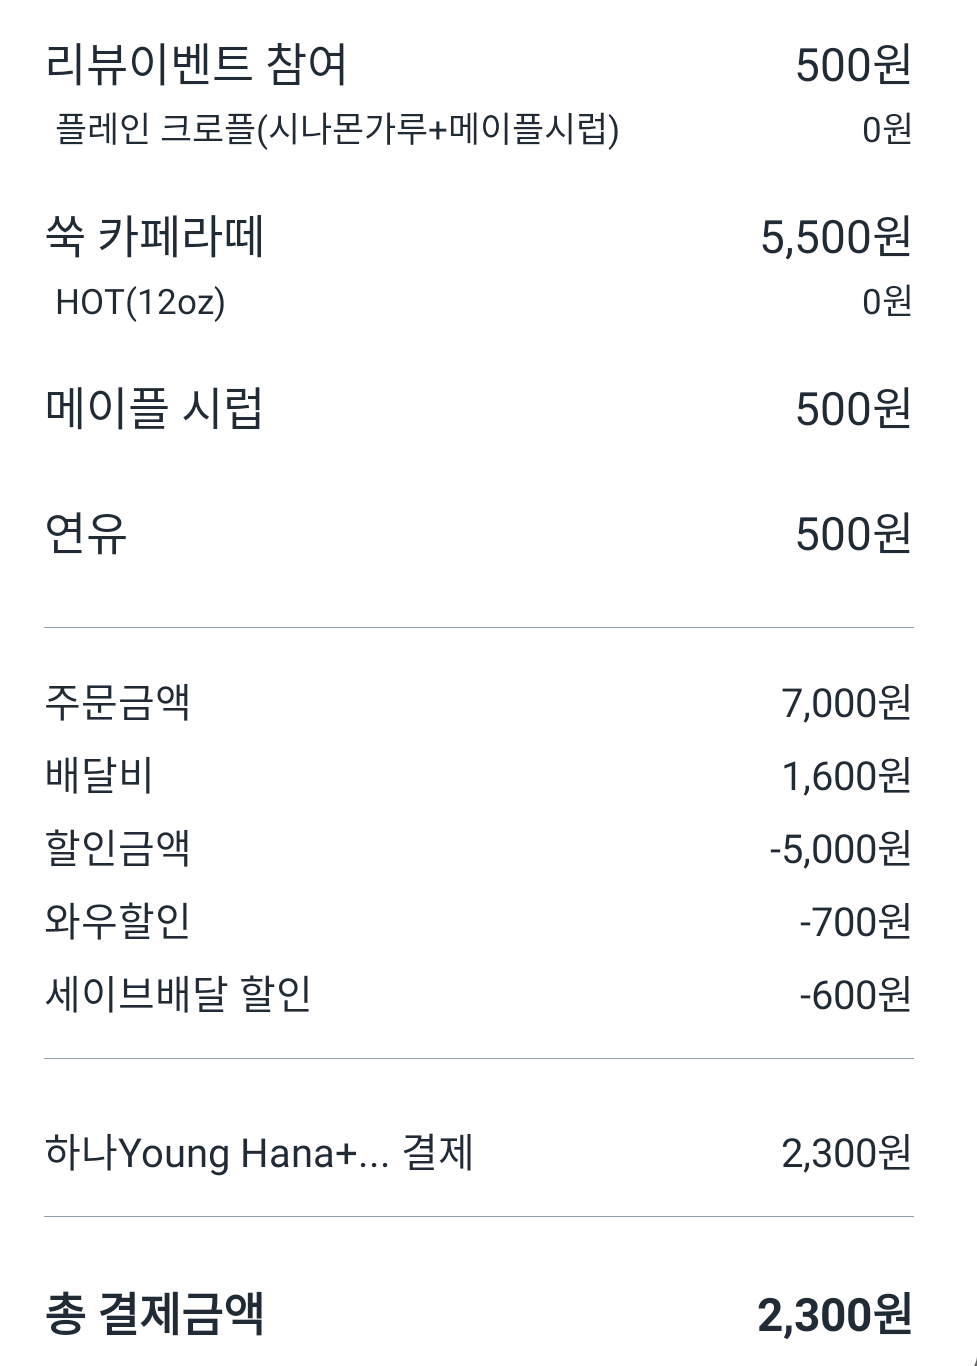
Task: Tap the -5,000원 discount amount
Action: [x=840, y=849]
